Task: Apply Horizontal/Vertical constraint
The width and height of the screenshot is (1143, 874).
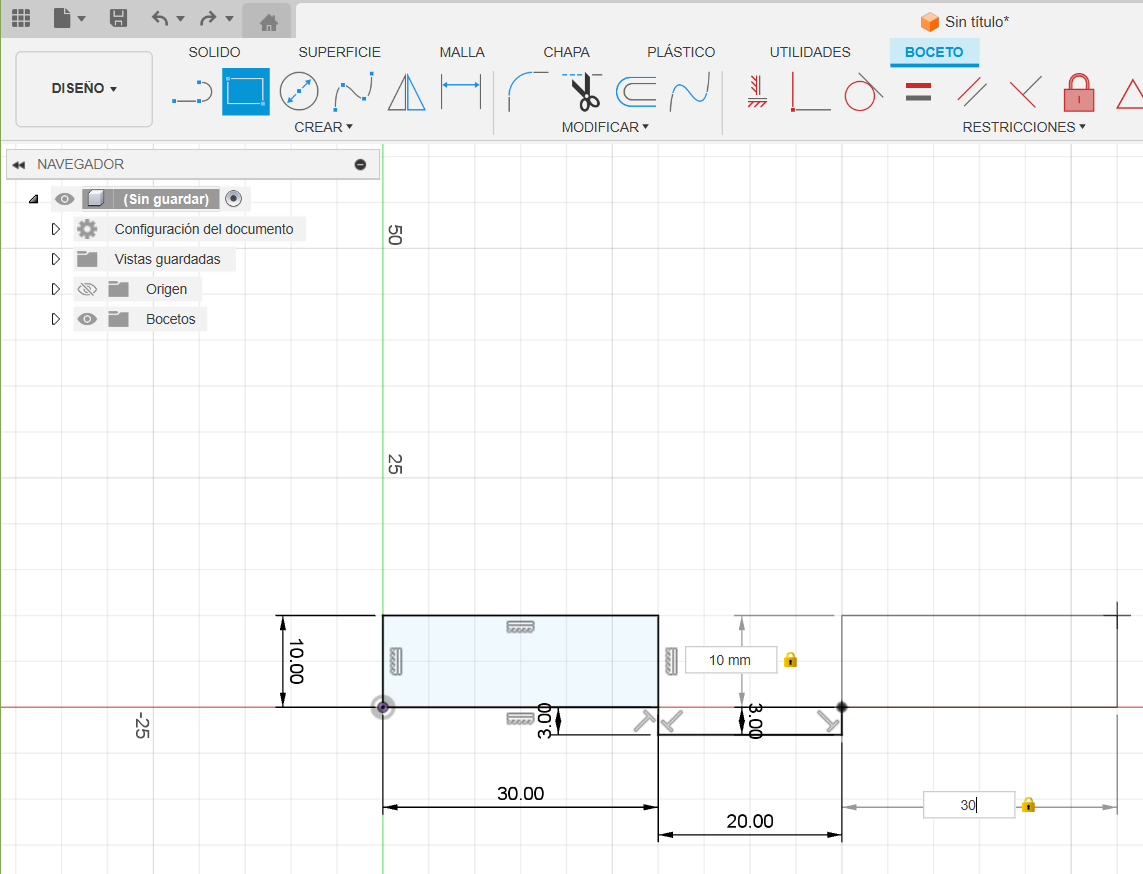Action: pos(757,92)
